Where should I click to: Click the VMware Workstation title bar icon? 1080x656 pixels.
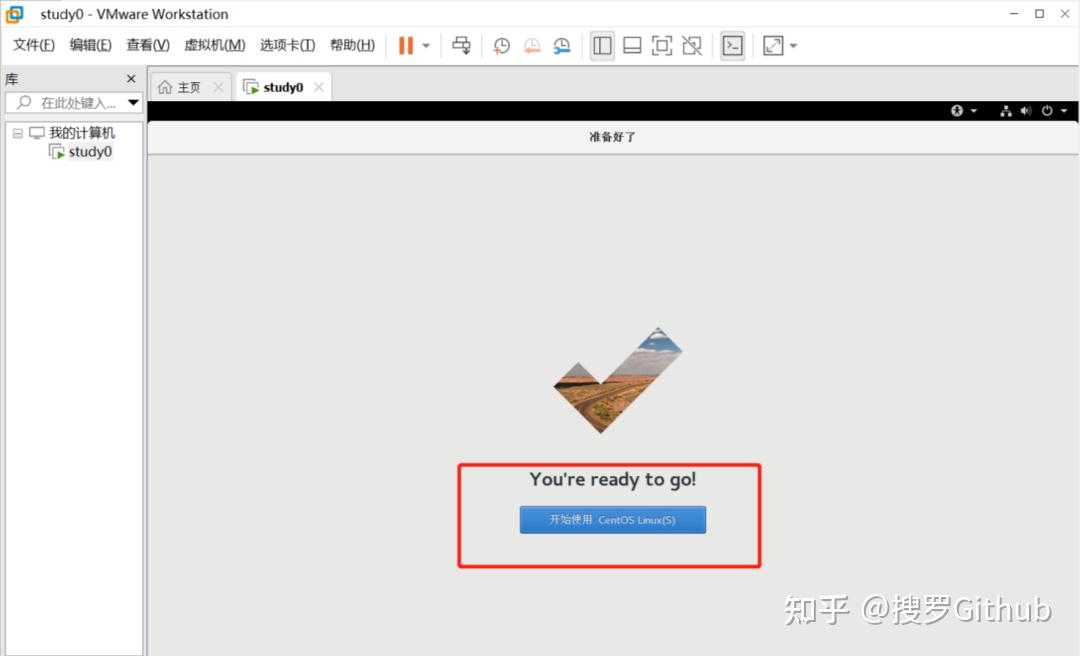[x=14, y=14]
